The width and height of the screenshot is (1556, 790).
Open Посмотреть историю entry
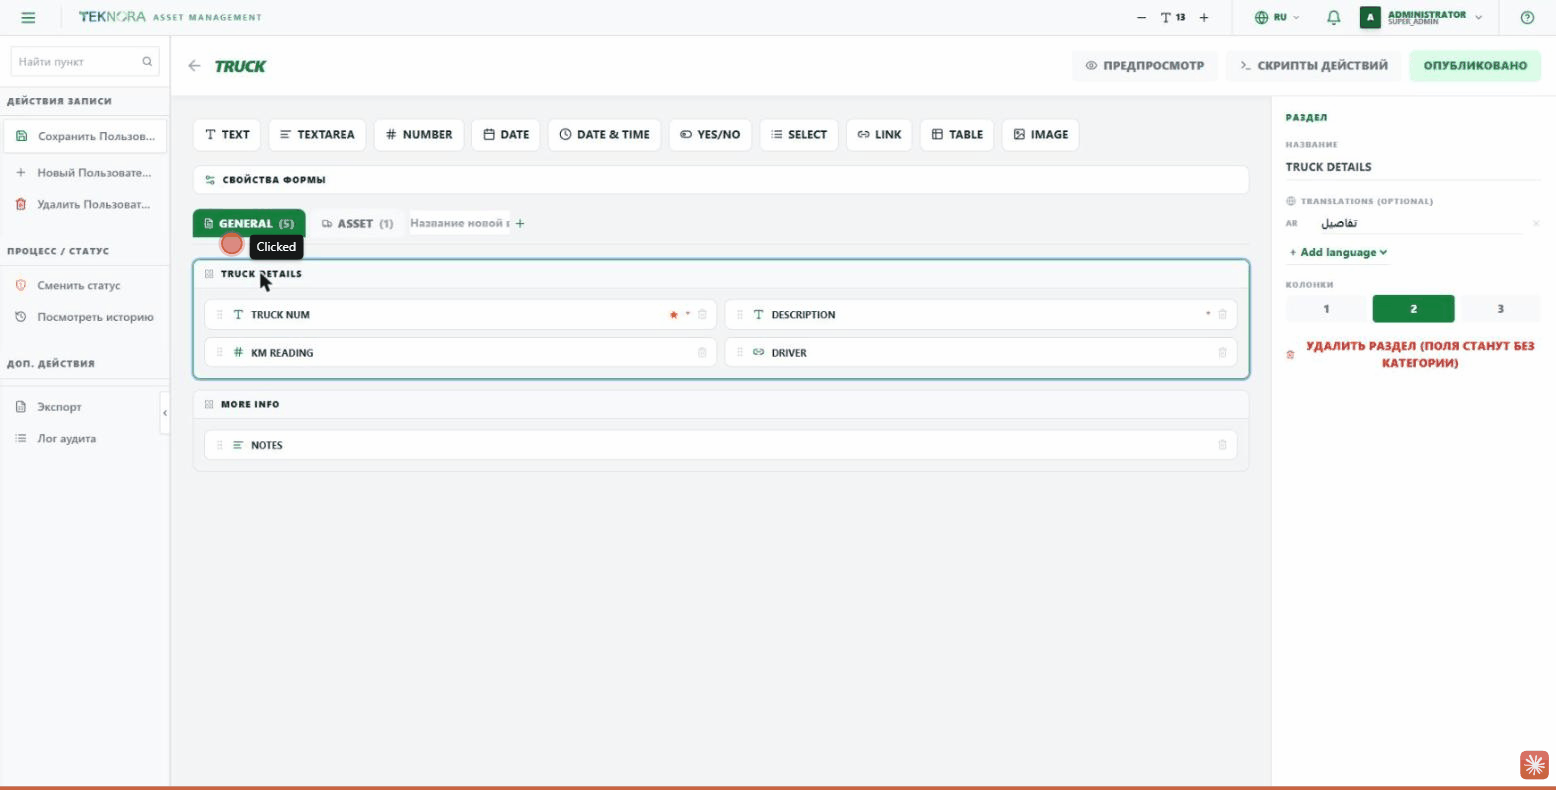pos(85,317)
